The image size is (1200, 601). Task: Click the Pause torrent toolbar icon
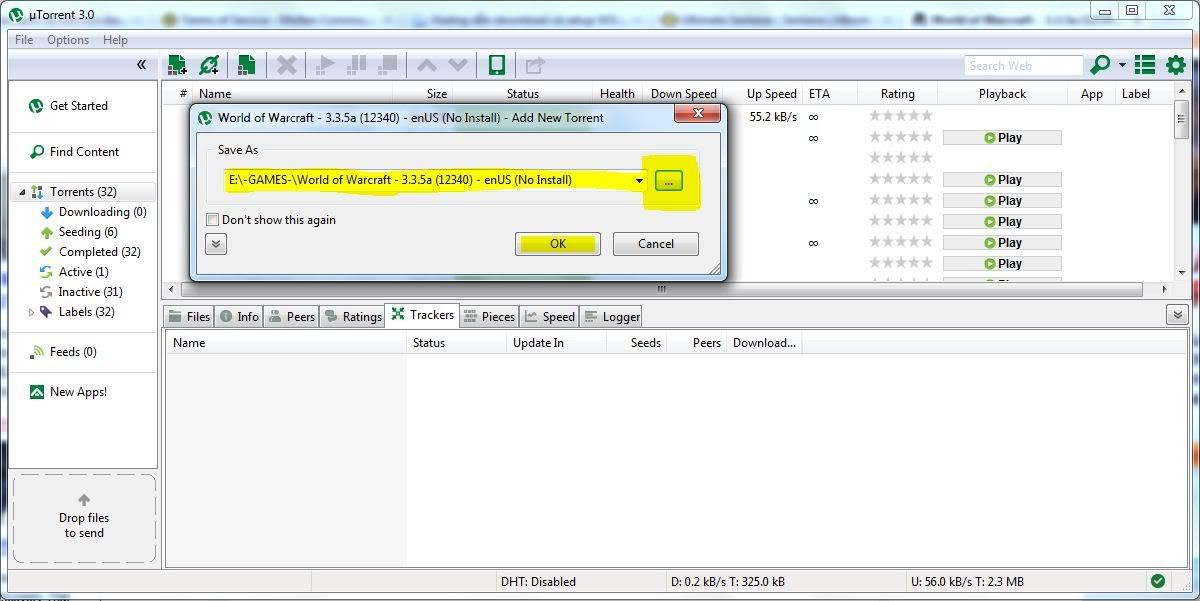(x=356, y=65)
